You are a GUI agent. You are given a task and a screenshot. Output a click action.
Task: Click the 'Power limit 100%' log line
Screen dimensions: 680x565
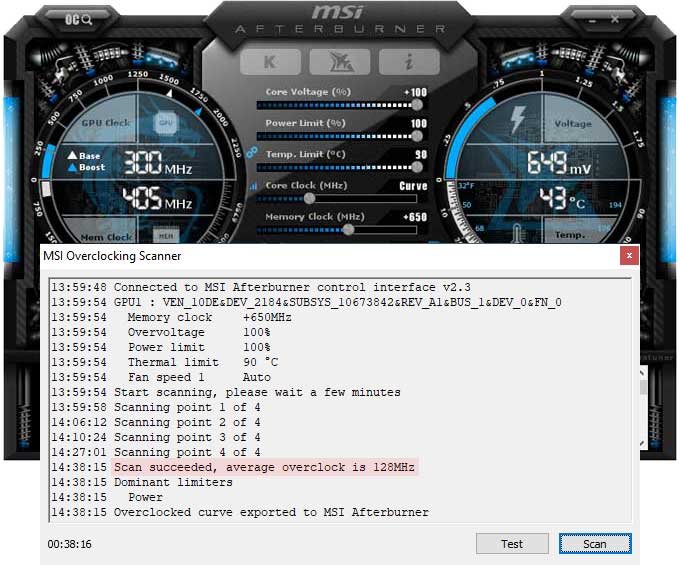[x=161, y=347]
